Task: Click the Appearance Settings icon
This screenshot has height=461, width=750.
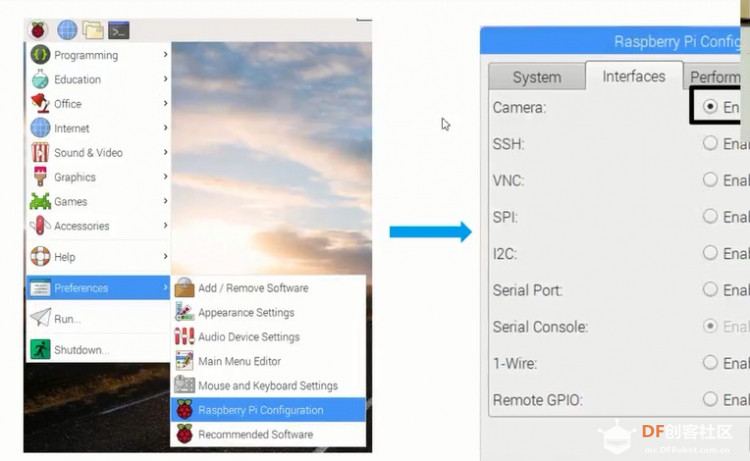Action: coord(185,312)
